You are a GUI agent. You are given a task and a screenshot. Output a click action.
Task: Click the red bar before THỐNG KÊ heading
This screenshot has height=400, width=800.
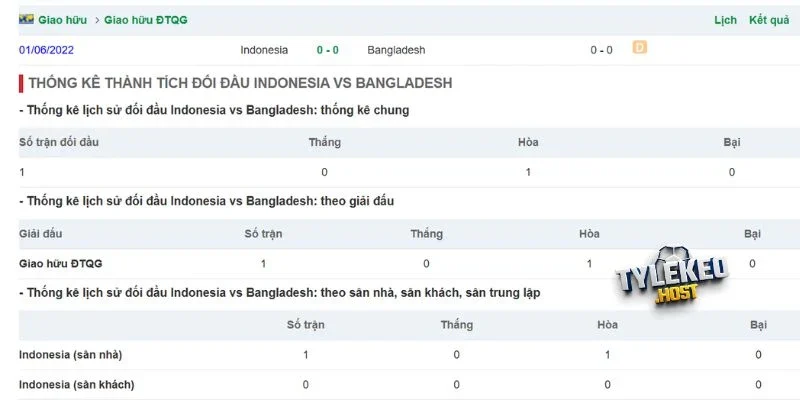pyautogui.click(x=21, y=83)
